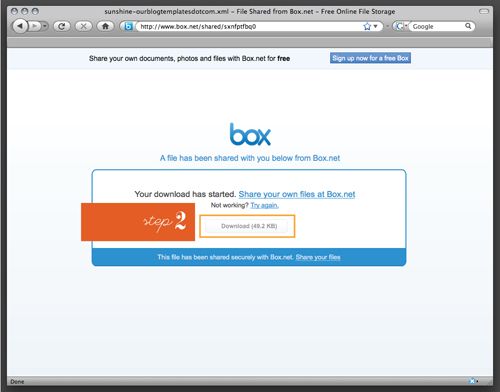500x392 pixels.
Task: Click the Download (49.2 KB) button
Action: (x=249, y=226)
